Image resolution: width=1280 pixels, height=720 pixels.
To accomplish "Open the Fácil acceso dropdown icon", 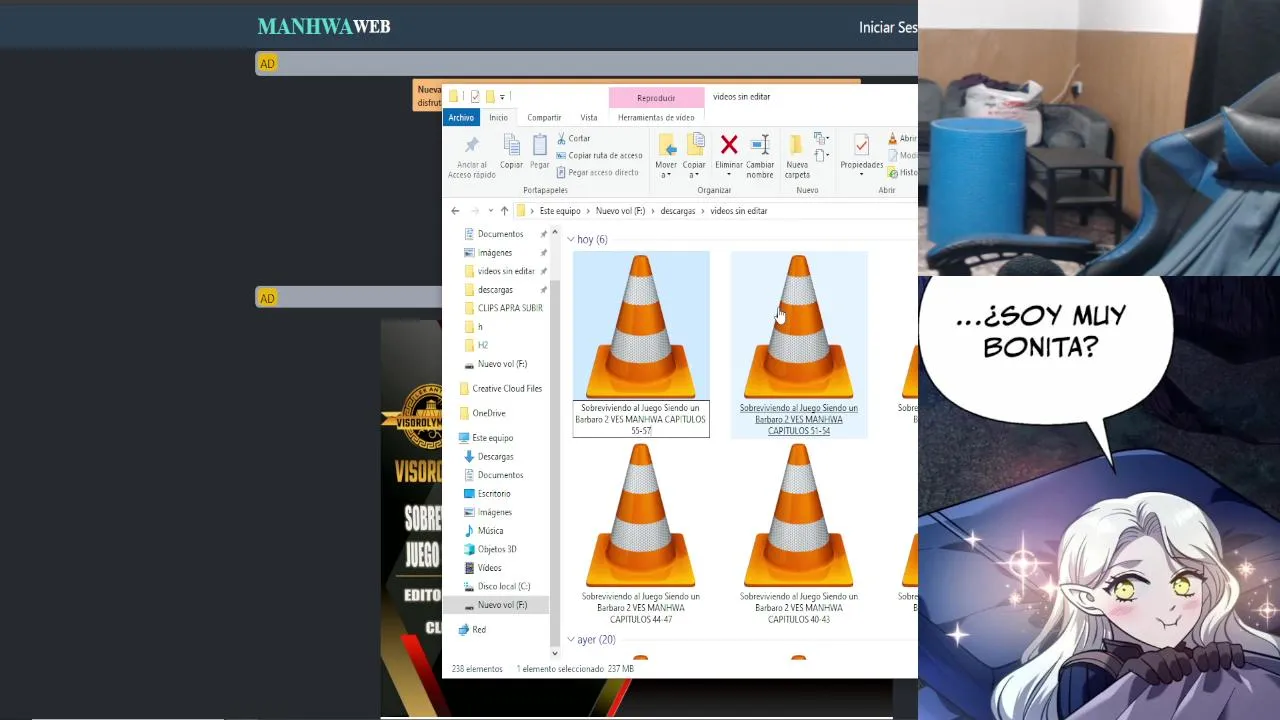I will coord(821,155).
